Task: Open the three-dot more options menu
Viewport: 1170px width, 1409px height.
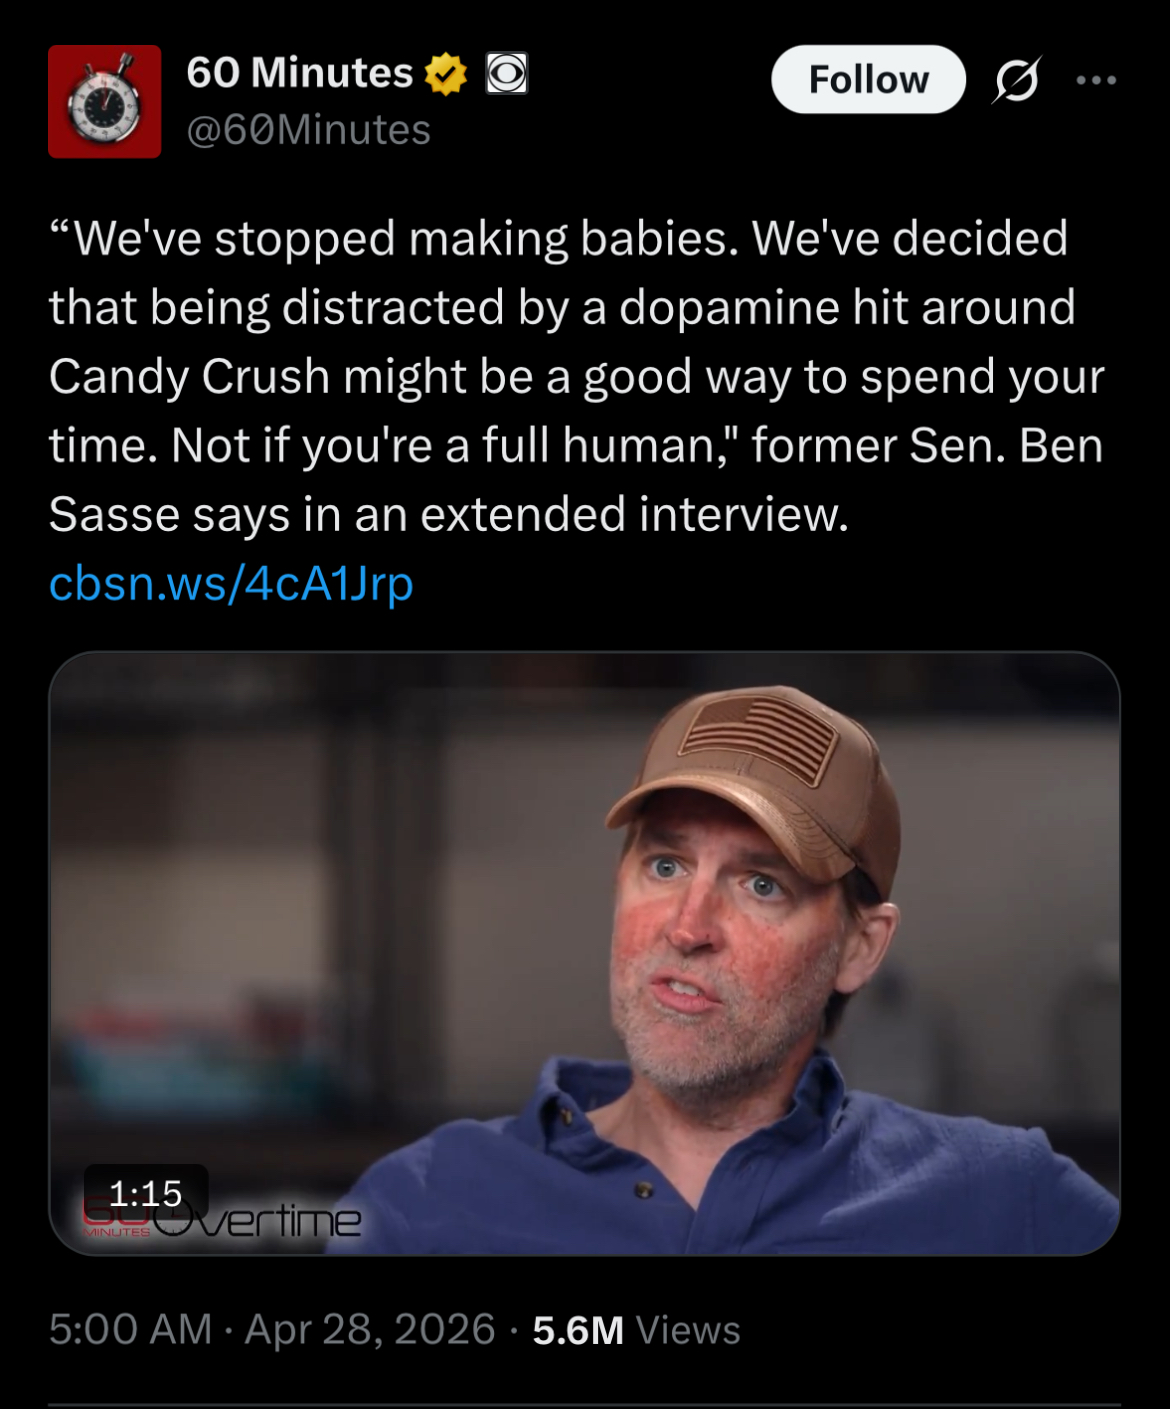Action: coord(1096,80)
